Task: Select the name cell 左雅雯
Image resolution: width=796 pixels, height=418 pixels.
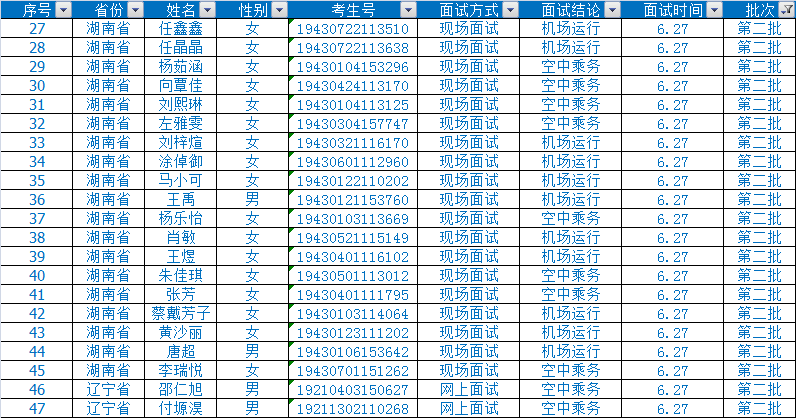Action: [x=181, y=123]
